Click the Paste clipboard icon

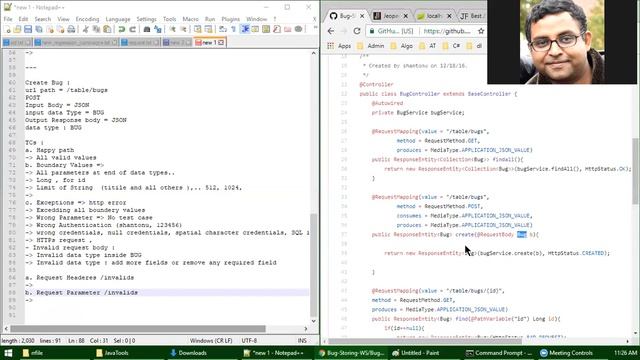pos(107,29)
